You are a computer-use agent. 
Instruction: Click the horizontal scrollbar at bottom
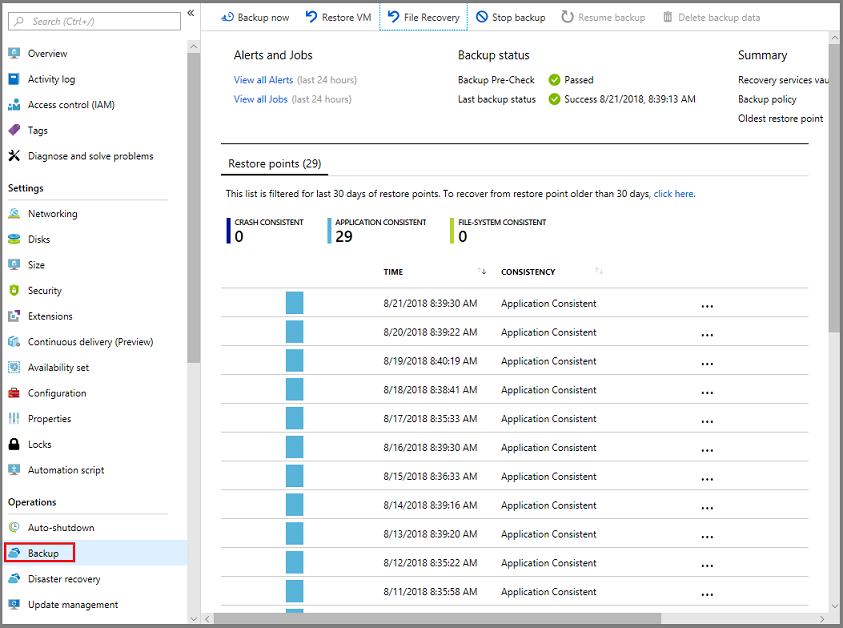[x=437, y=619]
